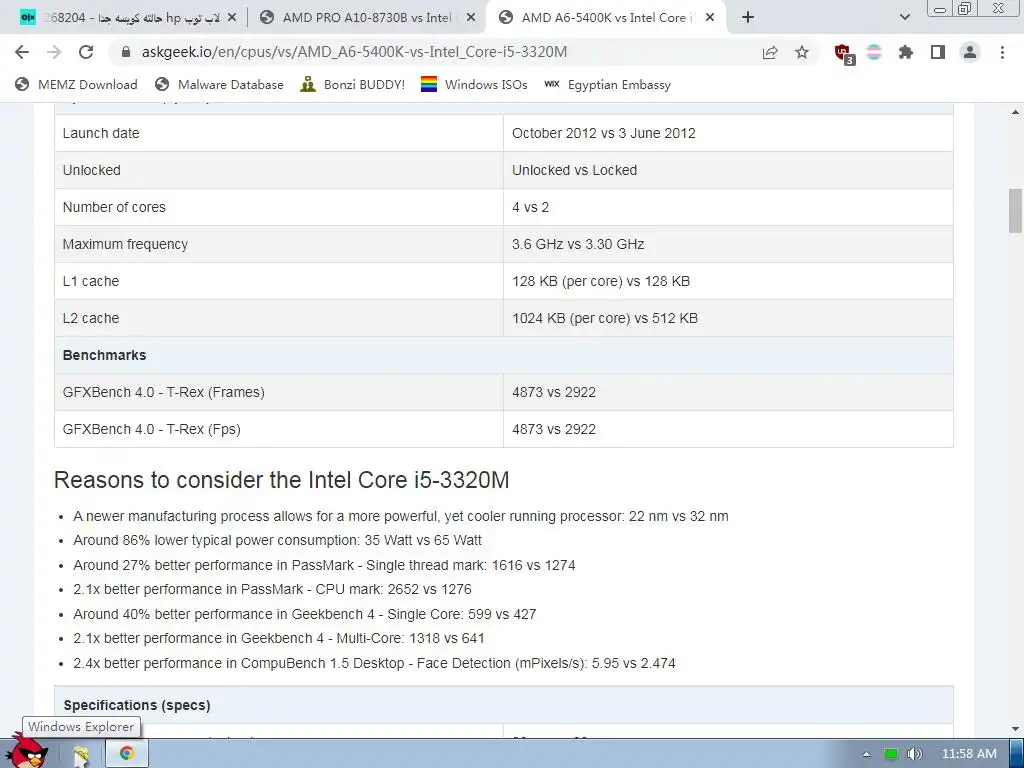Open Chrome three-dot menu
The height and width of the screenshot is (768, 1024).
(x=1002, y=52)
